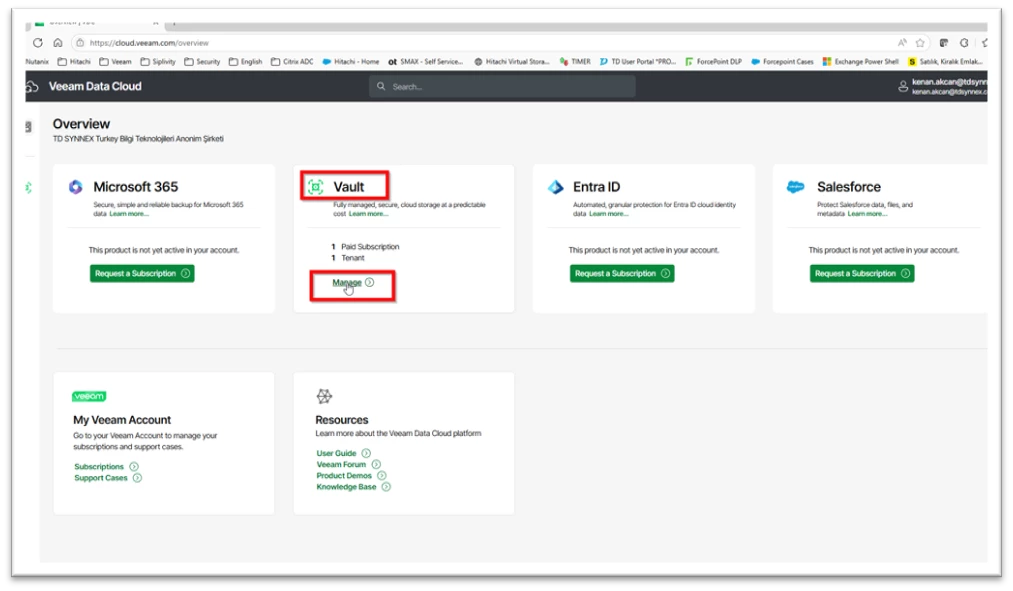
Task: Open Learn more link for Microsoft 365
Action: tap(129, 214)
